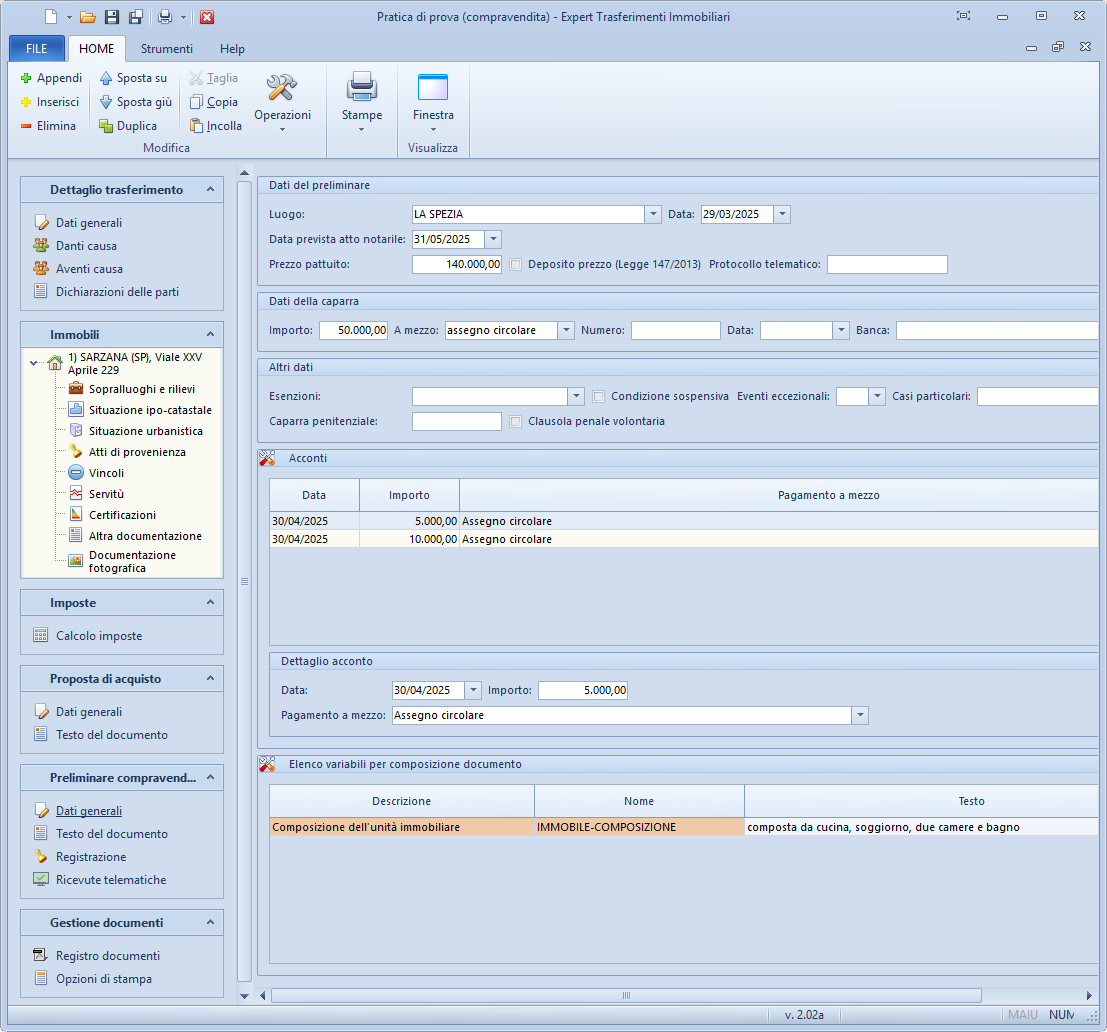Image resolution: width=1107 pixels, height=1032 pixels.
Task: Click the Elimina button
Action: click(48, 126)
